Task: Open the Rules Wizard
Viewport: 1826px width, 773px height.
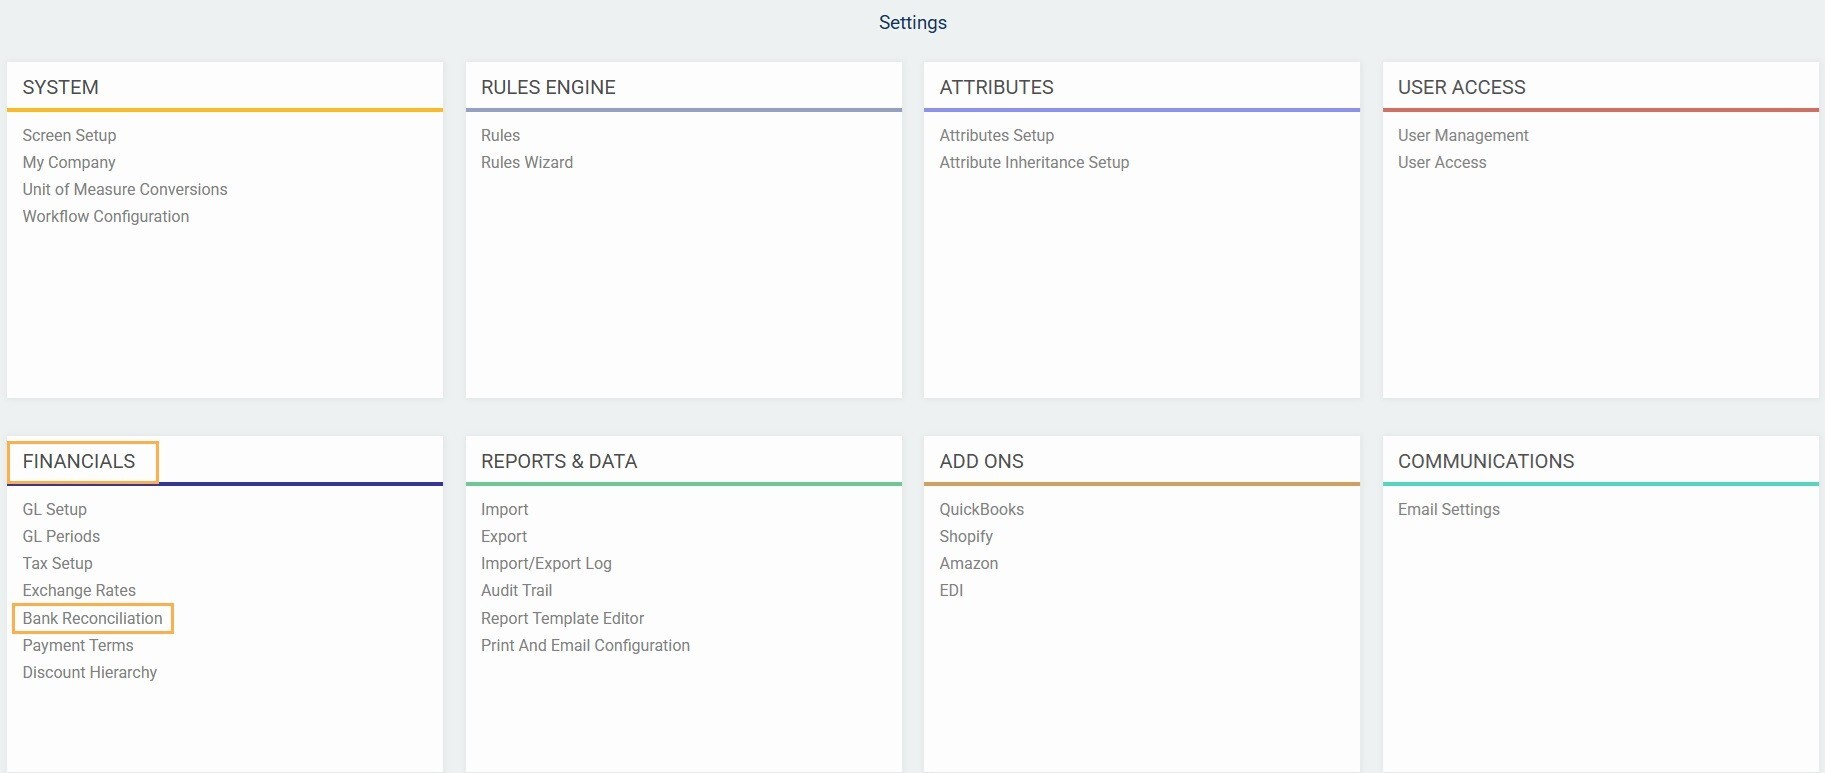Action: [x=527, y=162]
